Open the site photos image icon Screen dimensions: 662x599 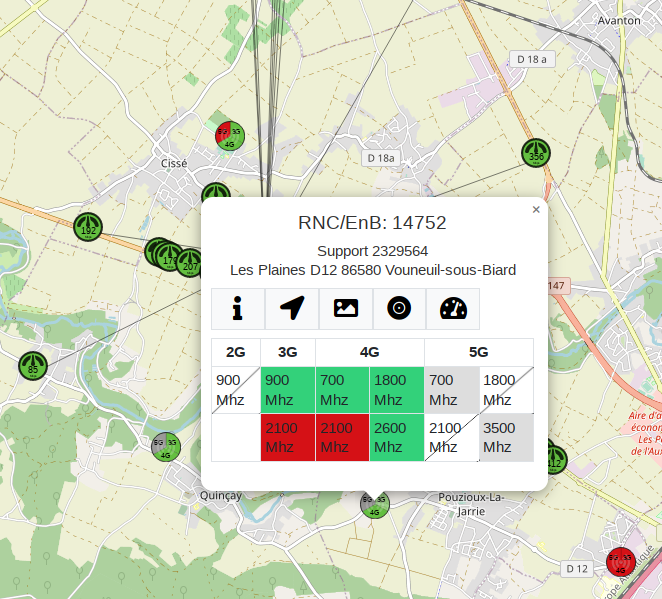pyautogui.click(x=346, y=309)
